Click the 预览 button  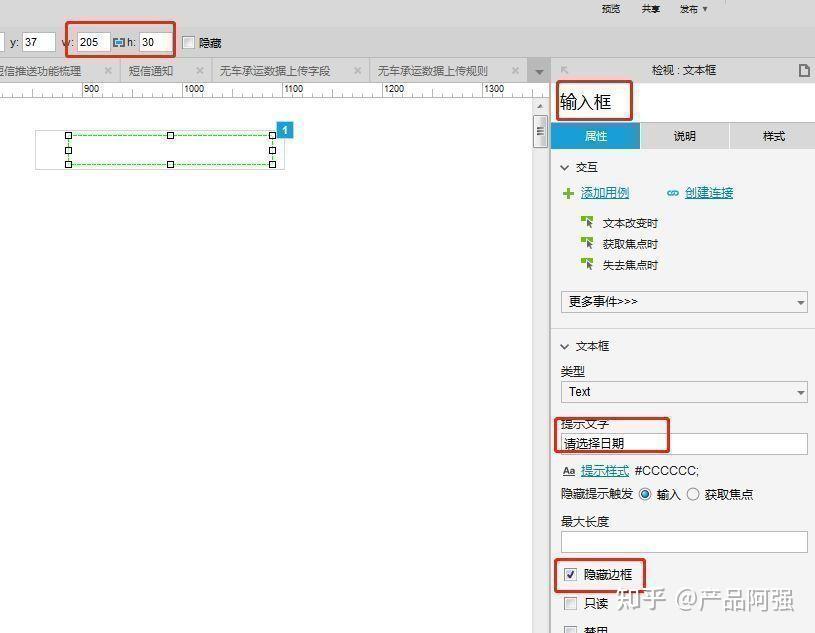click(x=611, y=9)
